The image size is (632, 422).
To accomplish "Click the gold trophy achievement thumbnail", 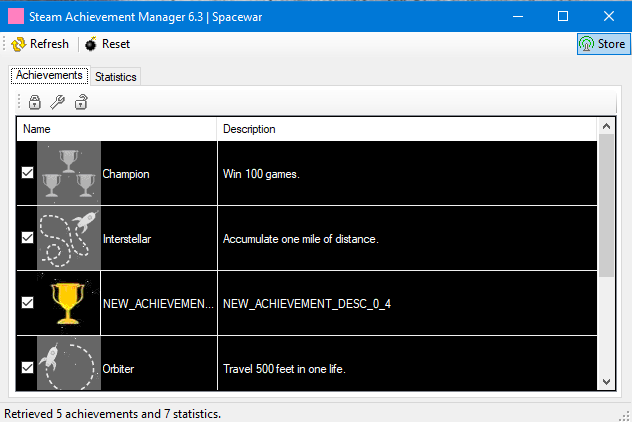I will pyautogui.click(x=69, y=303).
